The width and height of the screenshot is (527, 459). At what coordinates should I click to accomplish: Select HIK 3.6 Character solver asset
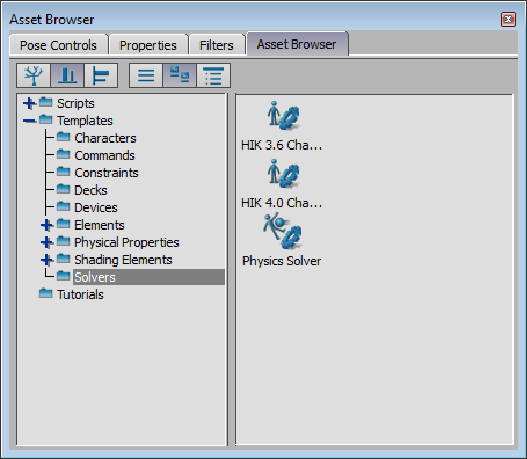[282, 126]
